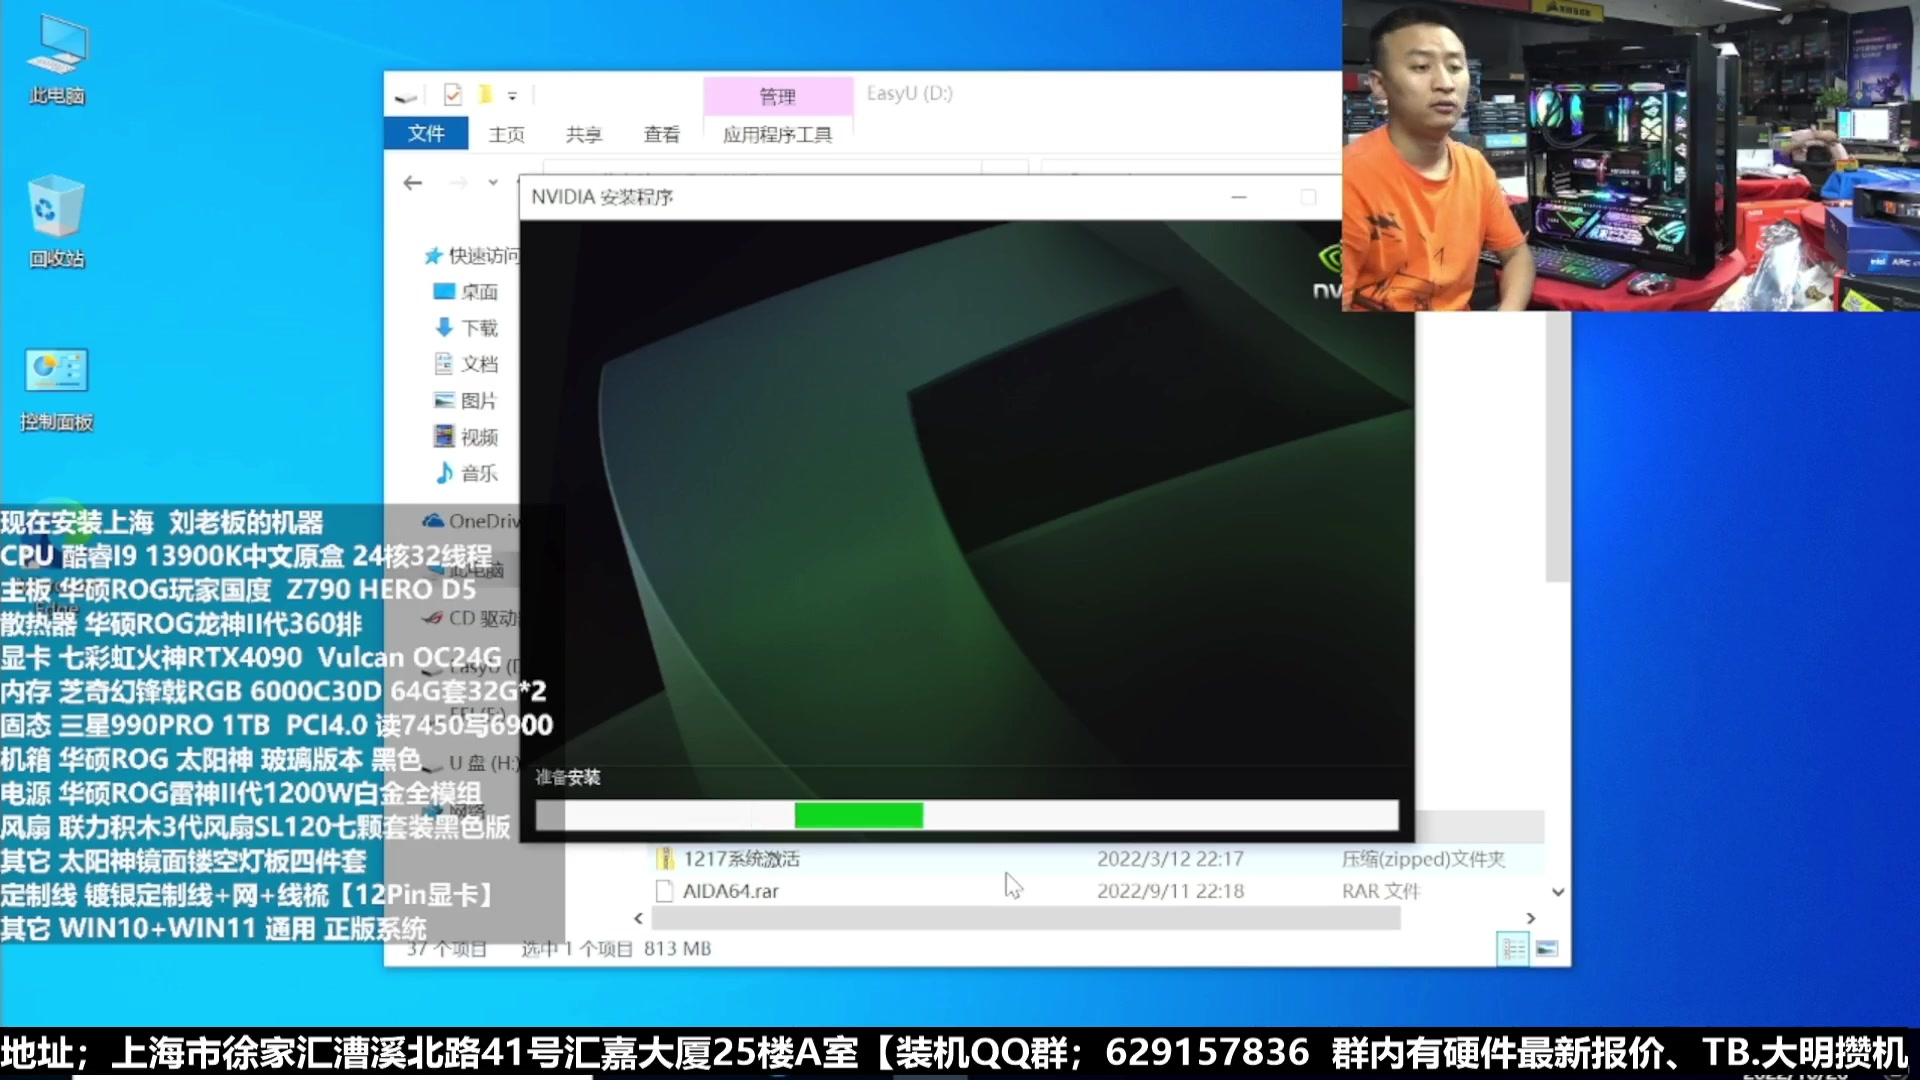Switch to the 查看 ribbon tab
The height and width of the screenshot is (1080, 1920).
point(661,134)
